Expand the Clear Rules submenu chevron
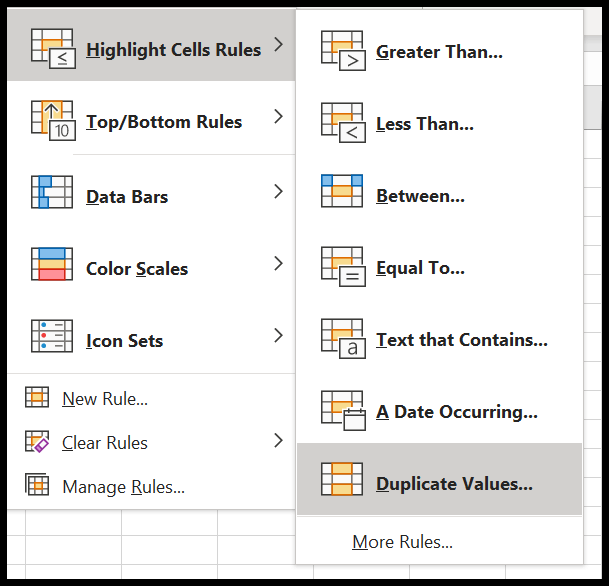The height and width of the screenshot is (586, 609). [x=278, y=440]
